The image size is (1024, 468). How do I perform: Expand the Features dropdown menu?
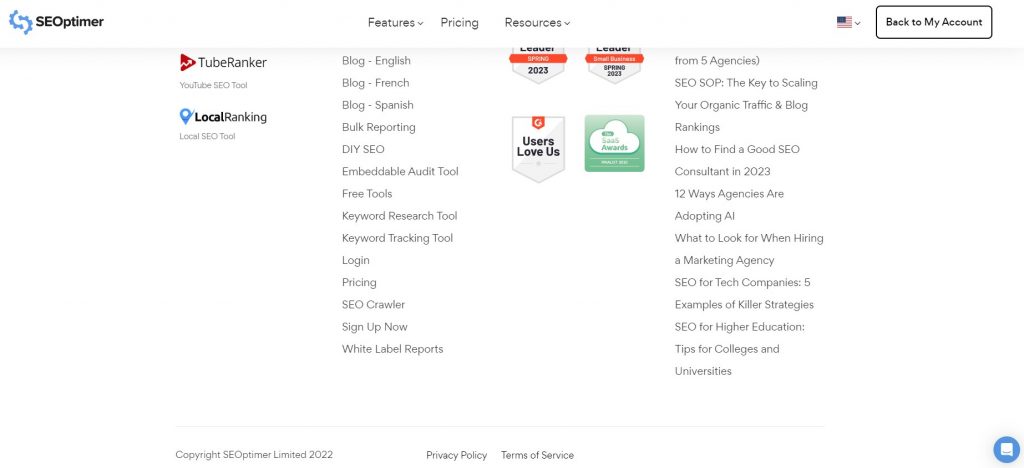point(395,23)
